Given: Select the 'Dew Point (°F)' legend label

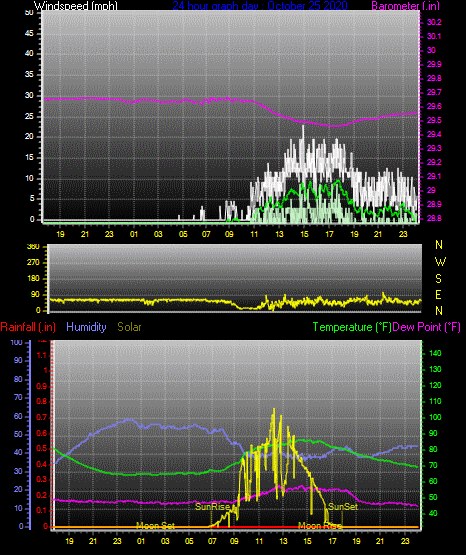Looking at the screenshot, I should pos(427,327).
